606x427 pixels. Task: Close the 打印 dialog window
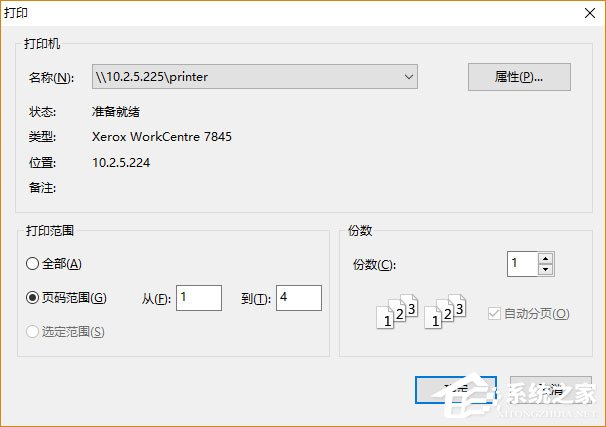[x=590, y=13]
